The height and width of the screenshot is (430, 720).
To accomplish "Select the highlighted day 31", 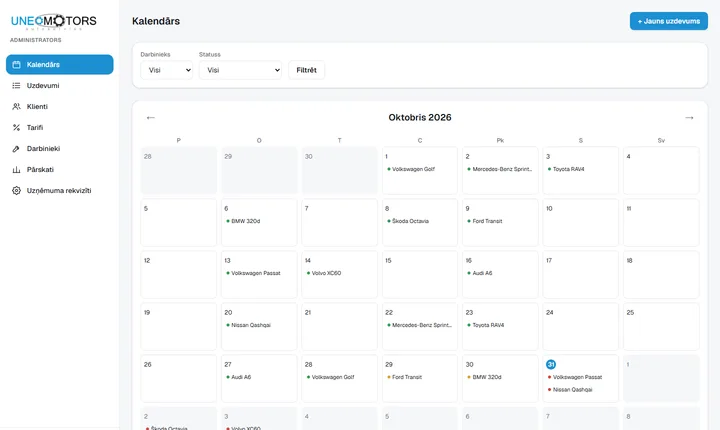I will (551, 364).
